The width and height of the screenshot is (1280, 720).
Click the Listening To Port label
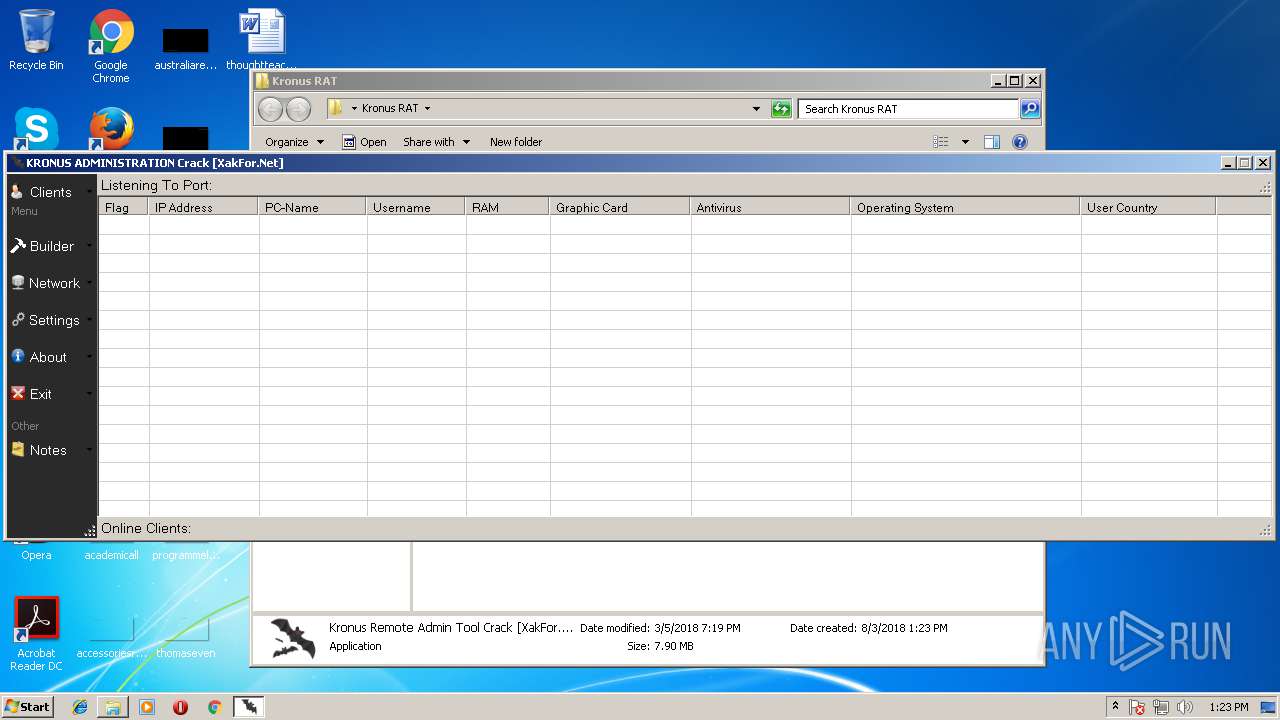tap(156, 185)
